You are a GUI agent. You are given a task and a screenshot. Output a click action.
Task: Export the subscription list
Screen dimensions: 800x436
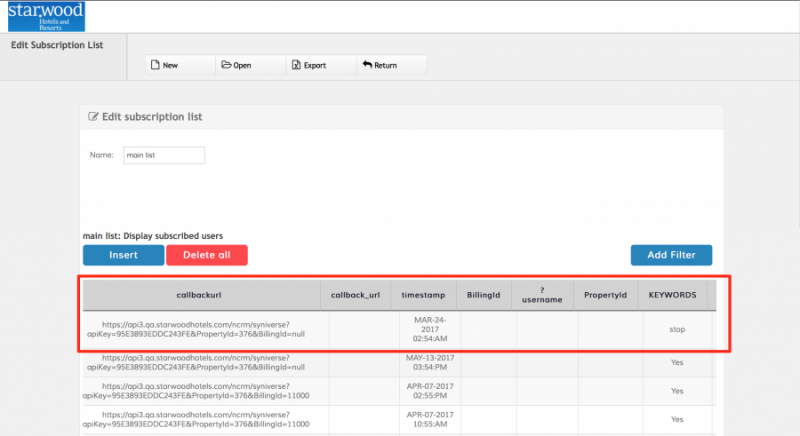tap(296, 65)
